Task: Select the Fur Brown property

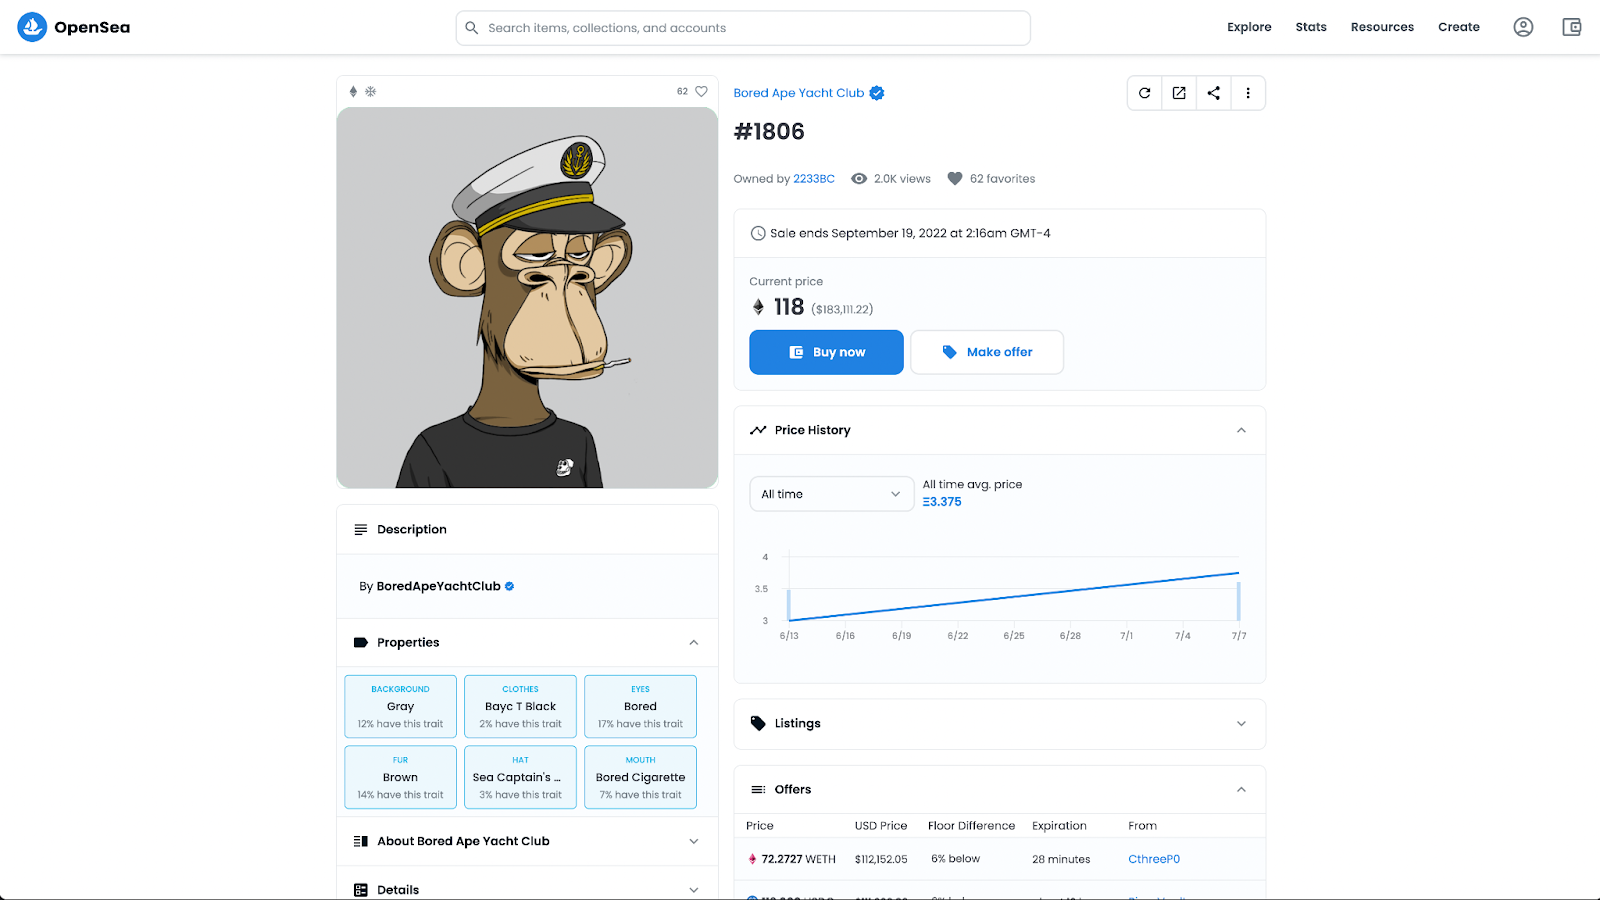Action: pos(400,777)
